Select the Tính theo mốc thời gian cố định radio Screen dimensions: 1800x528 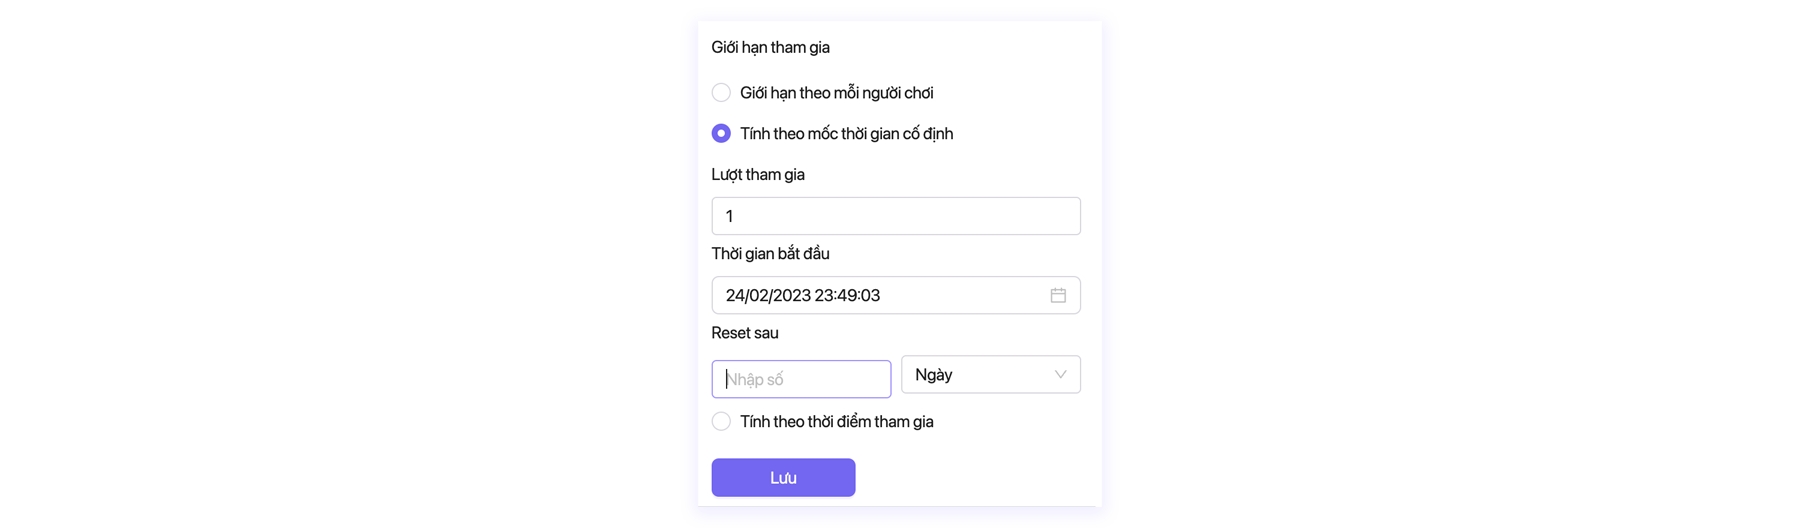[x=721, y=133]
